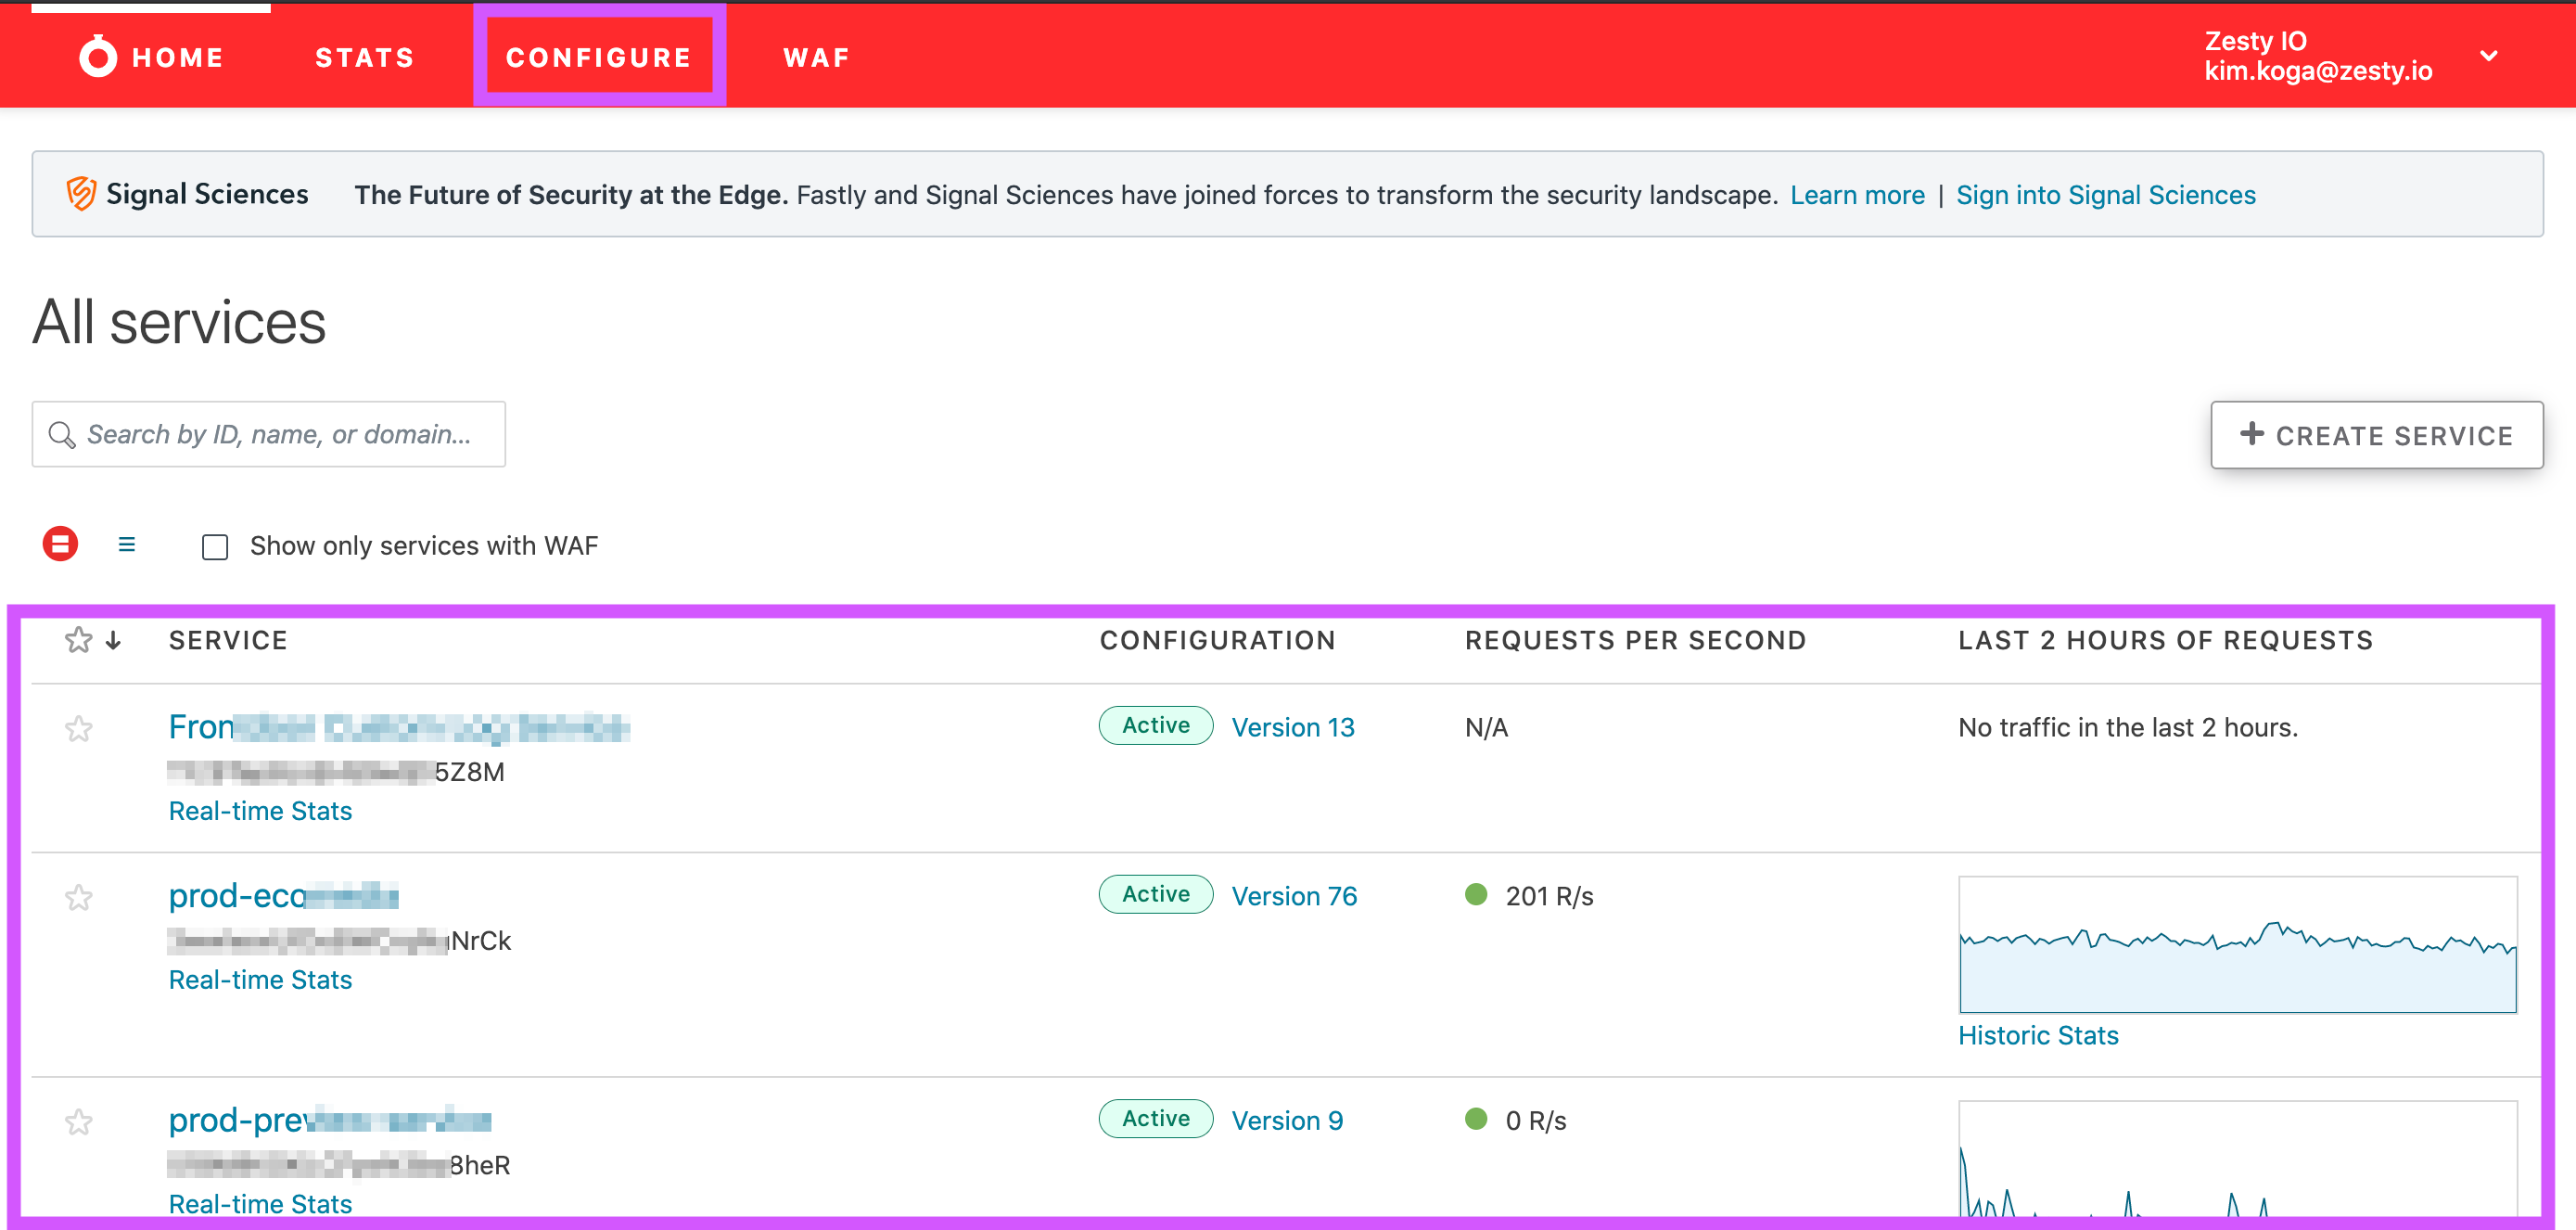Click Sign into Signal Sciences link
2576x1230 pixels.
(x=2105, y=194)
